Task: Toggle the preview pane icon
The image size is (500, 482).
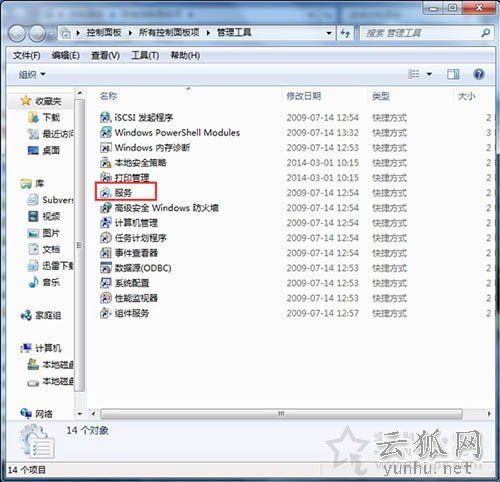Action: click(x=453, y=74)
